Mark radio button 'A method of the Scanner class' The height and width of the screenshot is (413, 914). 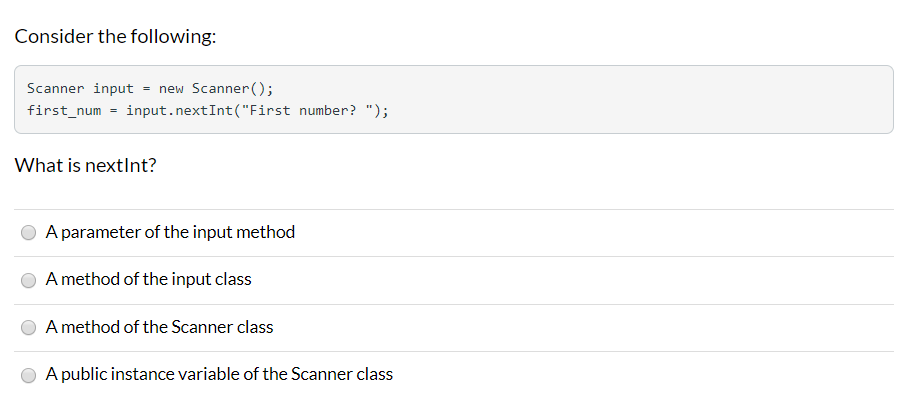pos(28,328)
